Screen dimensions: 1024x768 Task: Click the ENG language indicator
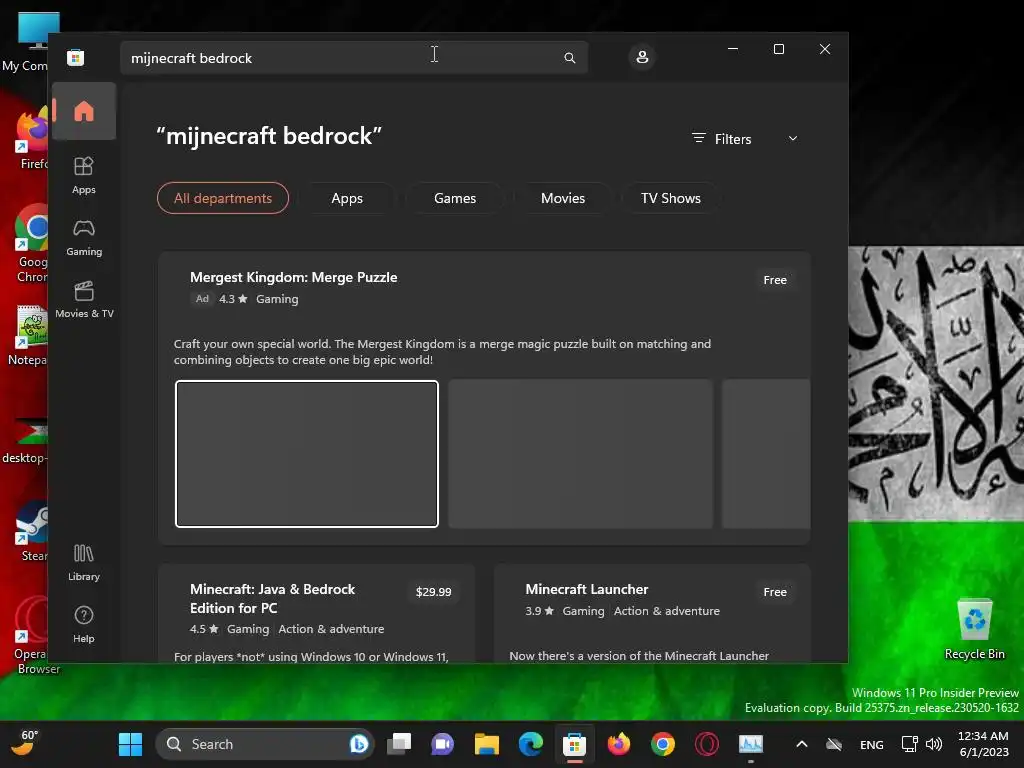872,744
